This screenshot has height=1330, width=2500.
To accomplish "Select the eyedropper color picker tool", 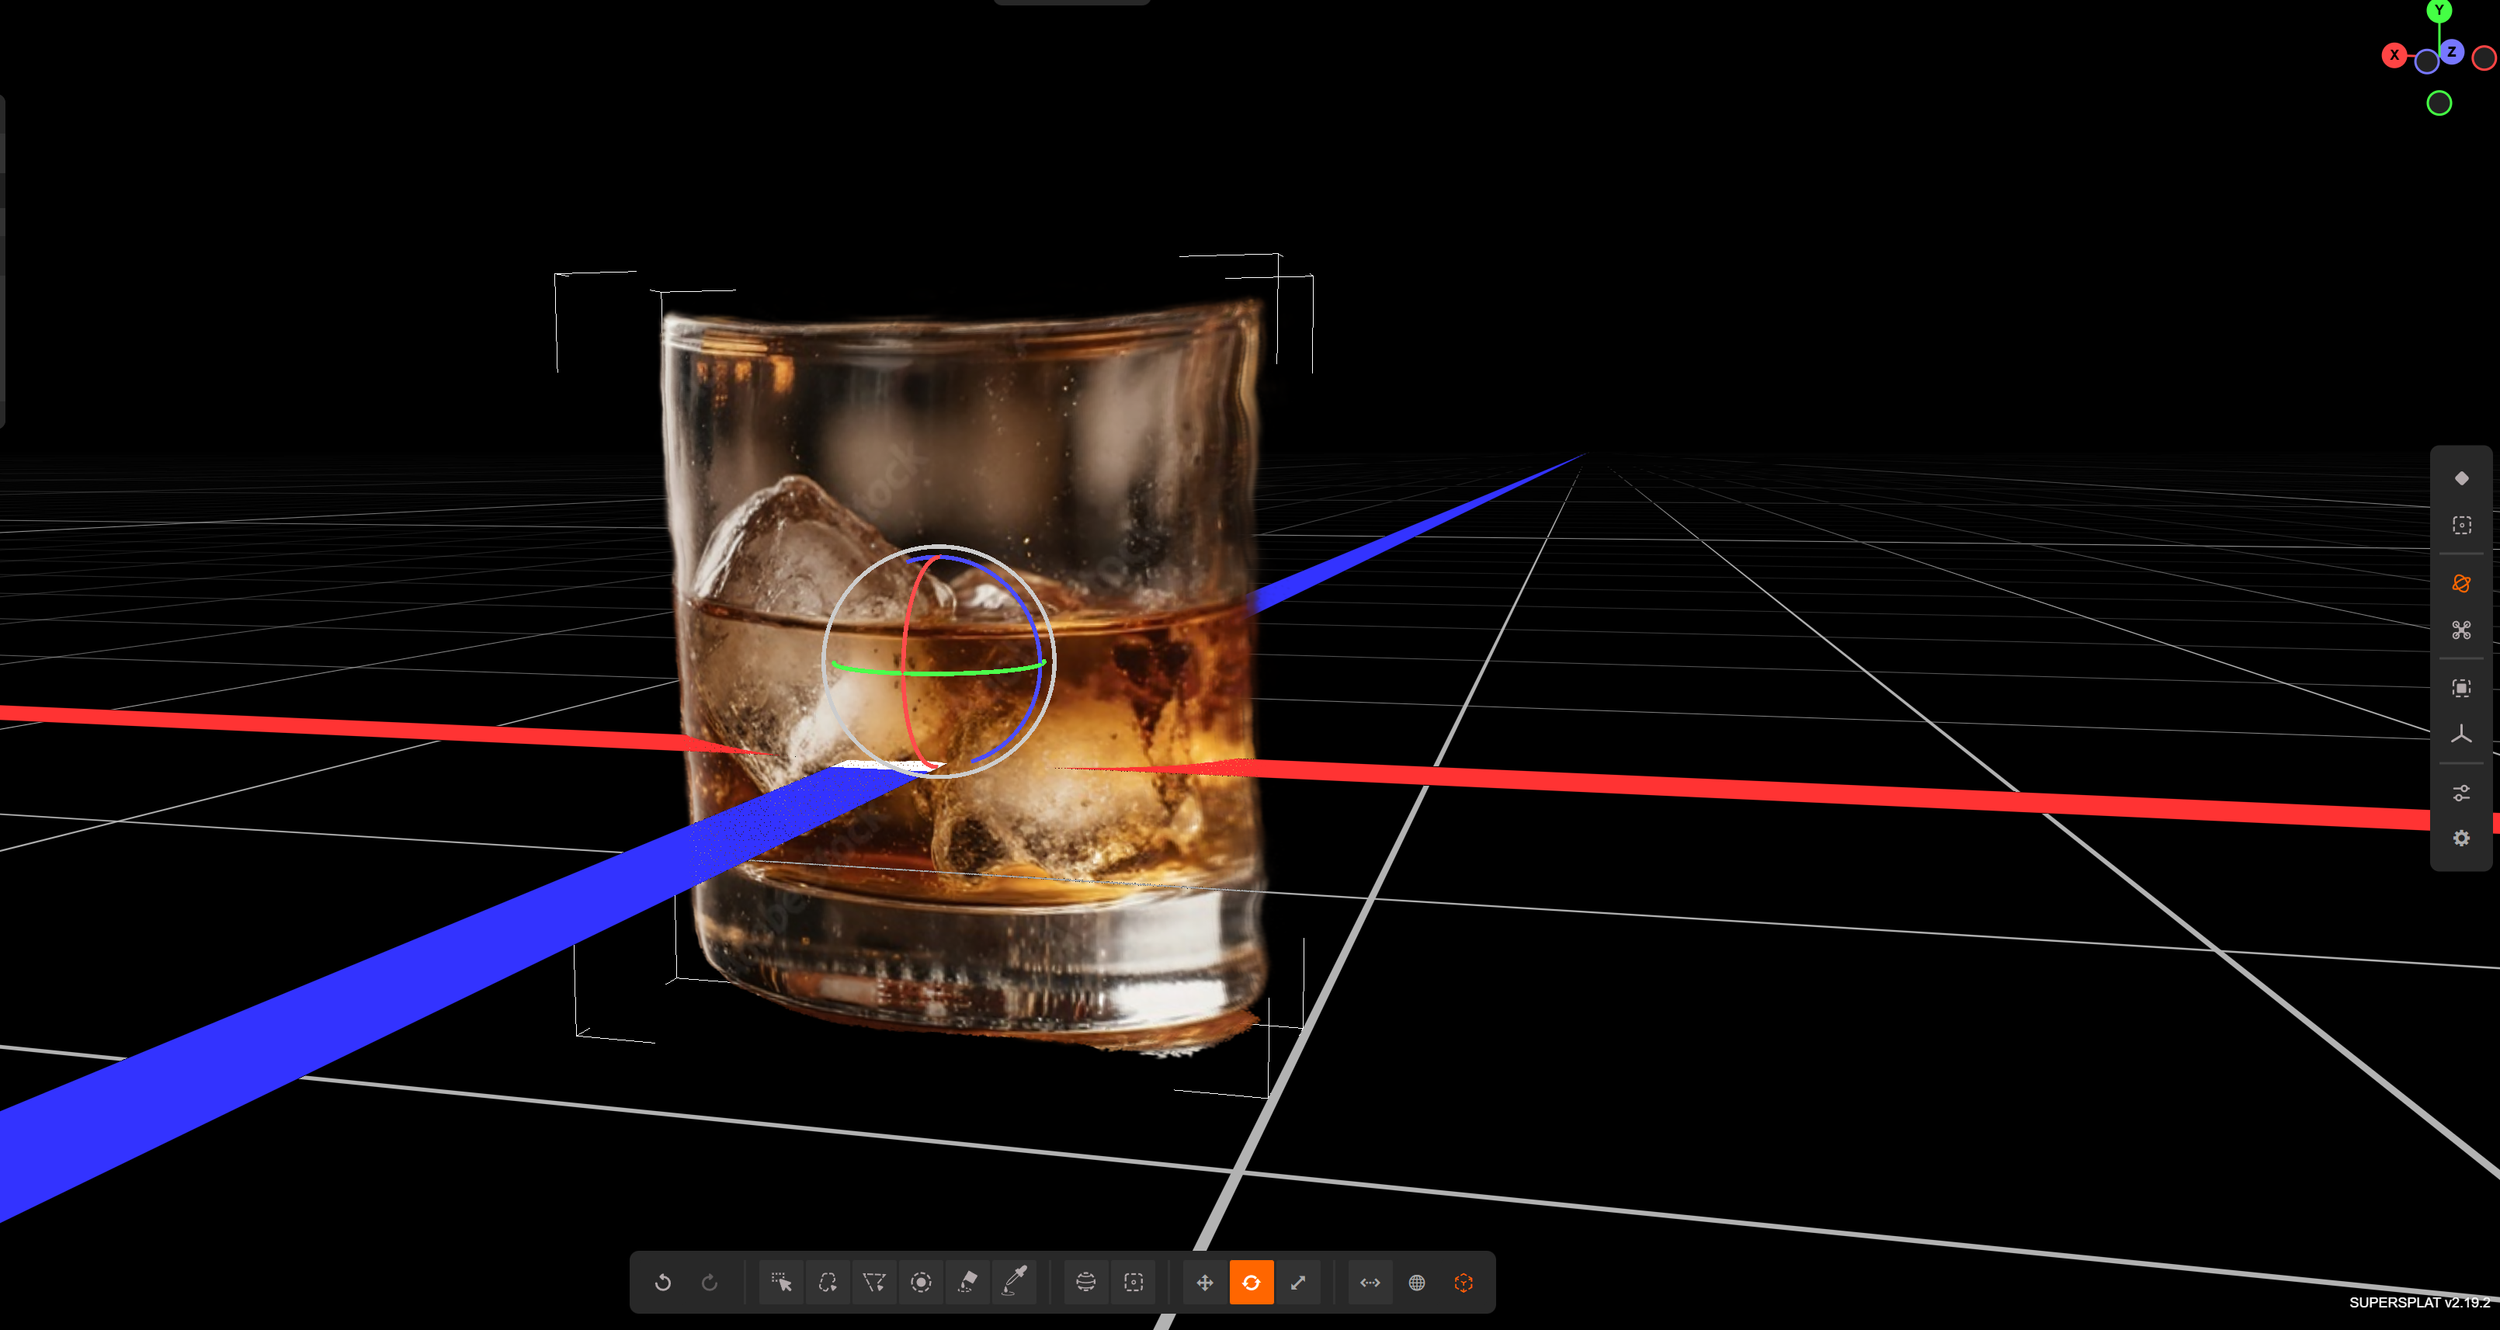I will click(1015, 1282).
